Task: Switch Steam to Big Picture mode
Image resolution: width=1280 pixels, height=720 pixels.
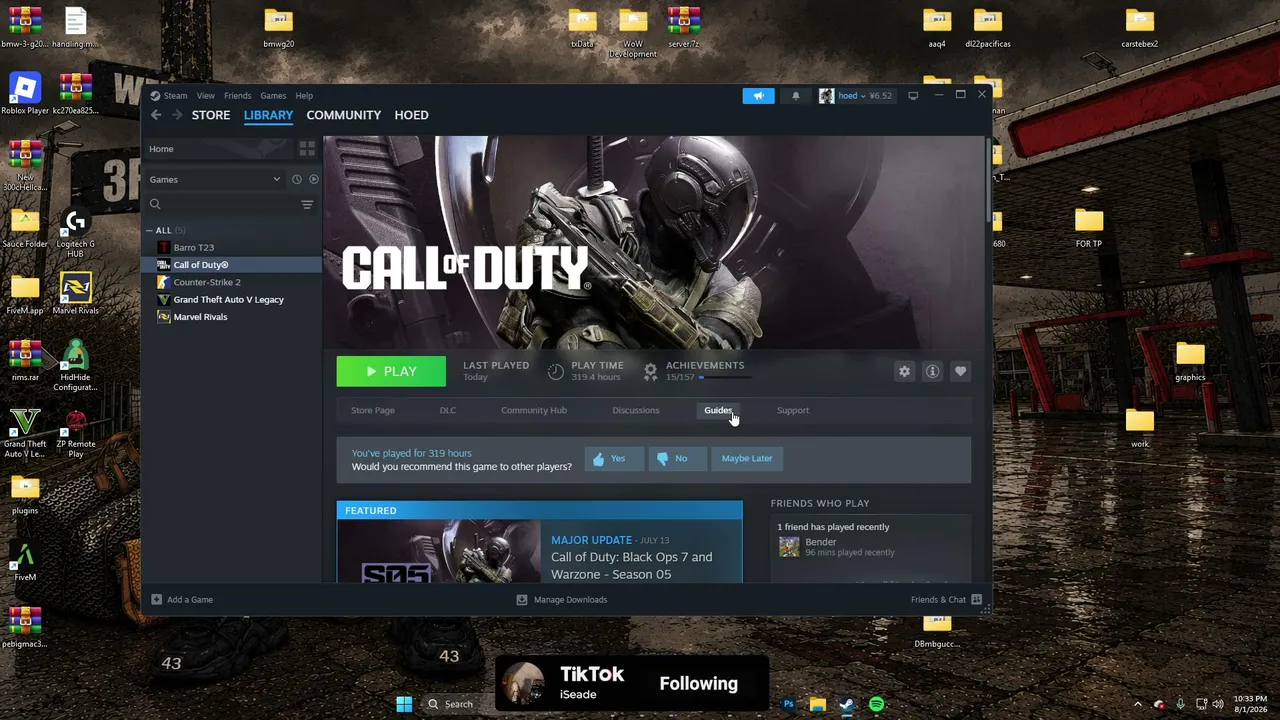Action: pos(913,96)
